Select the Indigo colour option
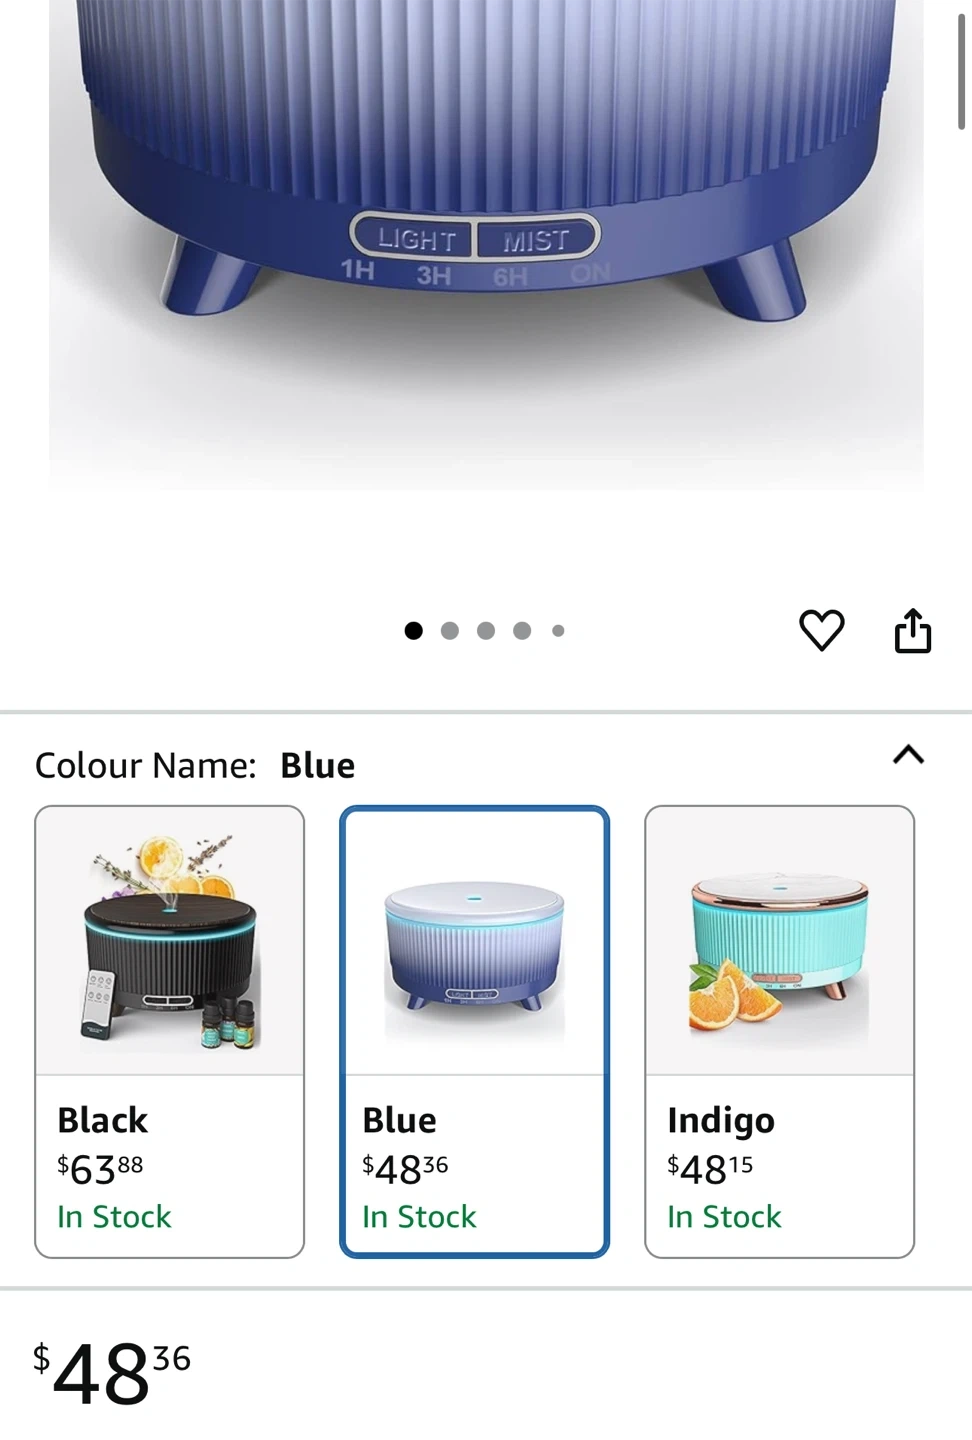Image resolution: width=972 pixels, height=1440 pixels. [779, 1031]
